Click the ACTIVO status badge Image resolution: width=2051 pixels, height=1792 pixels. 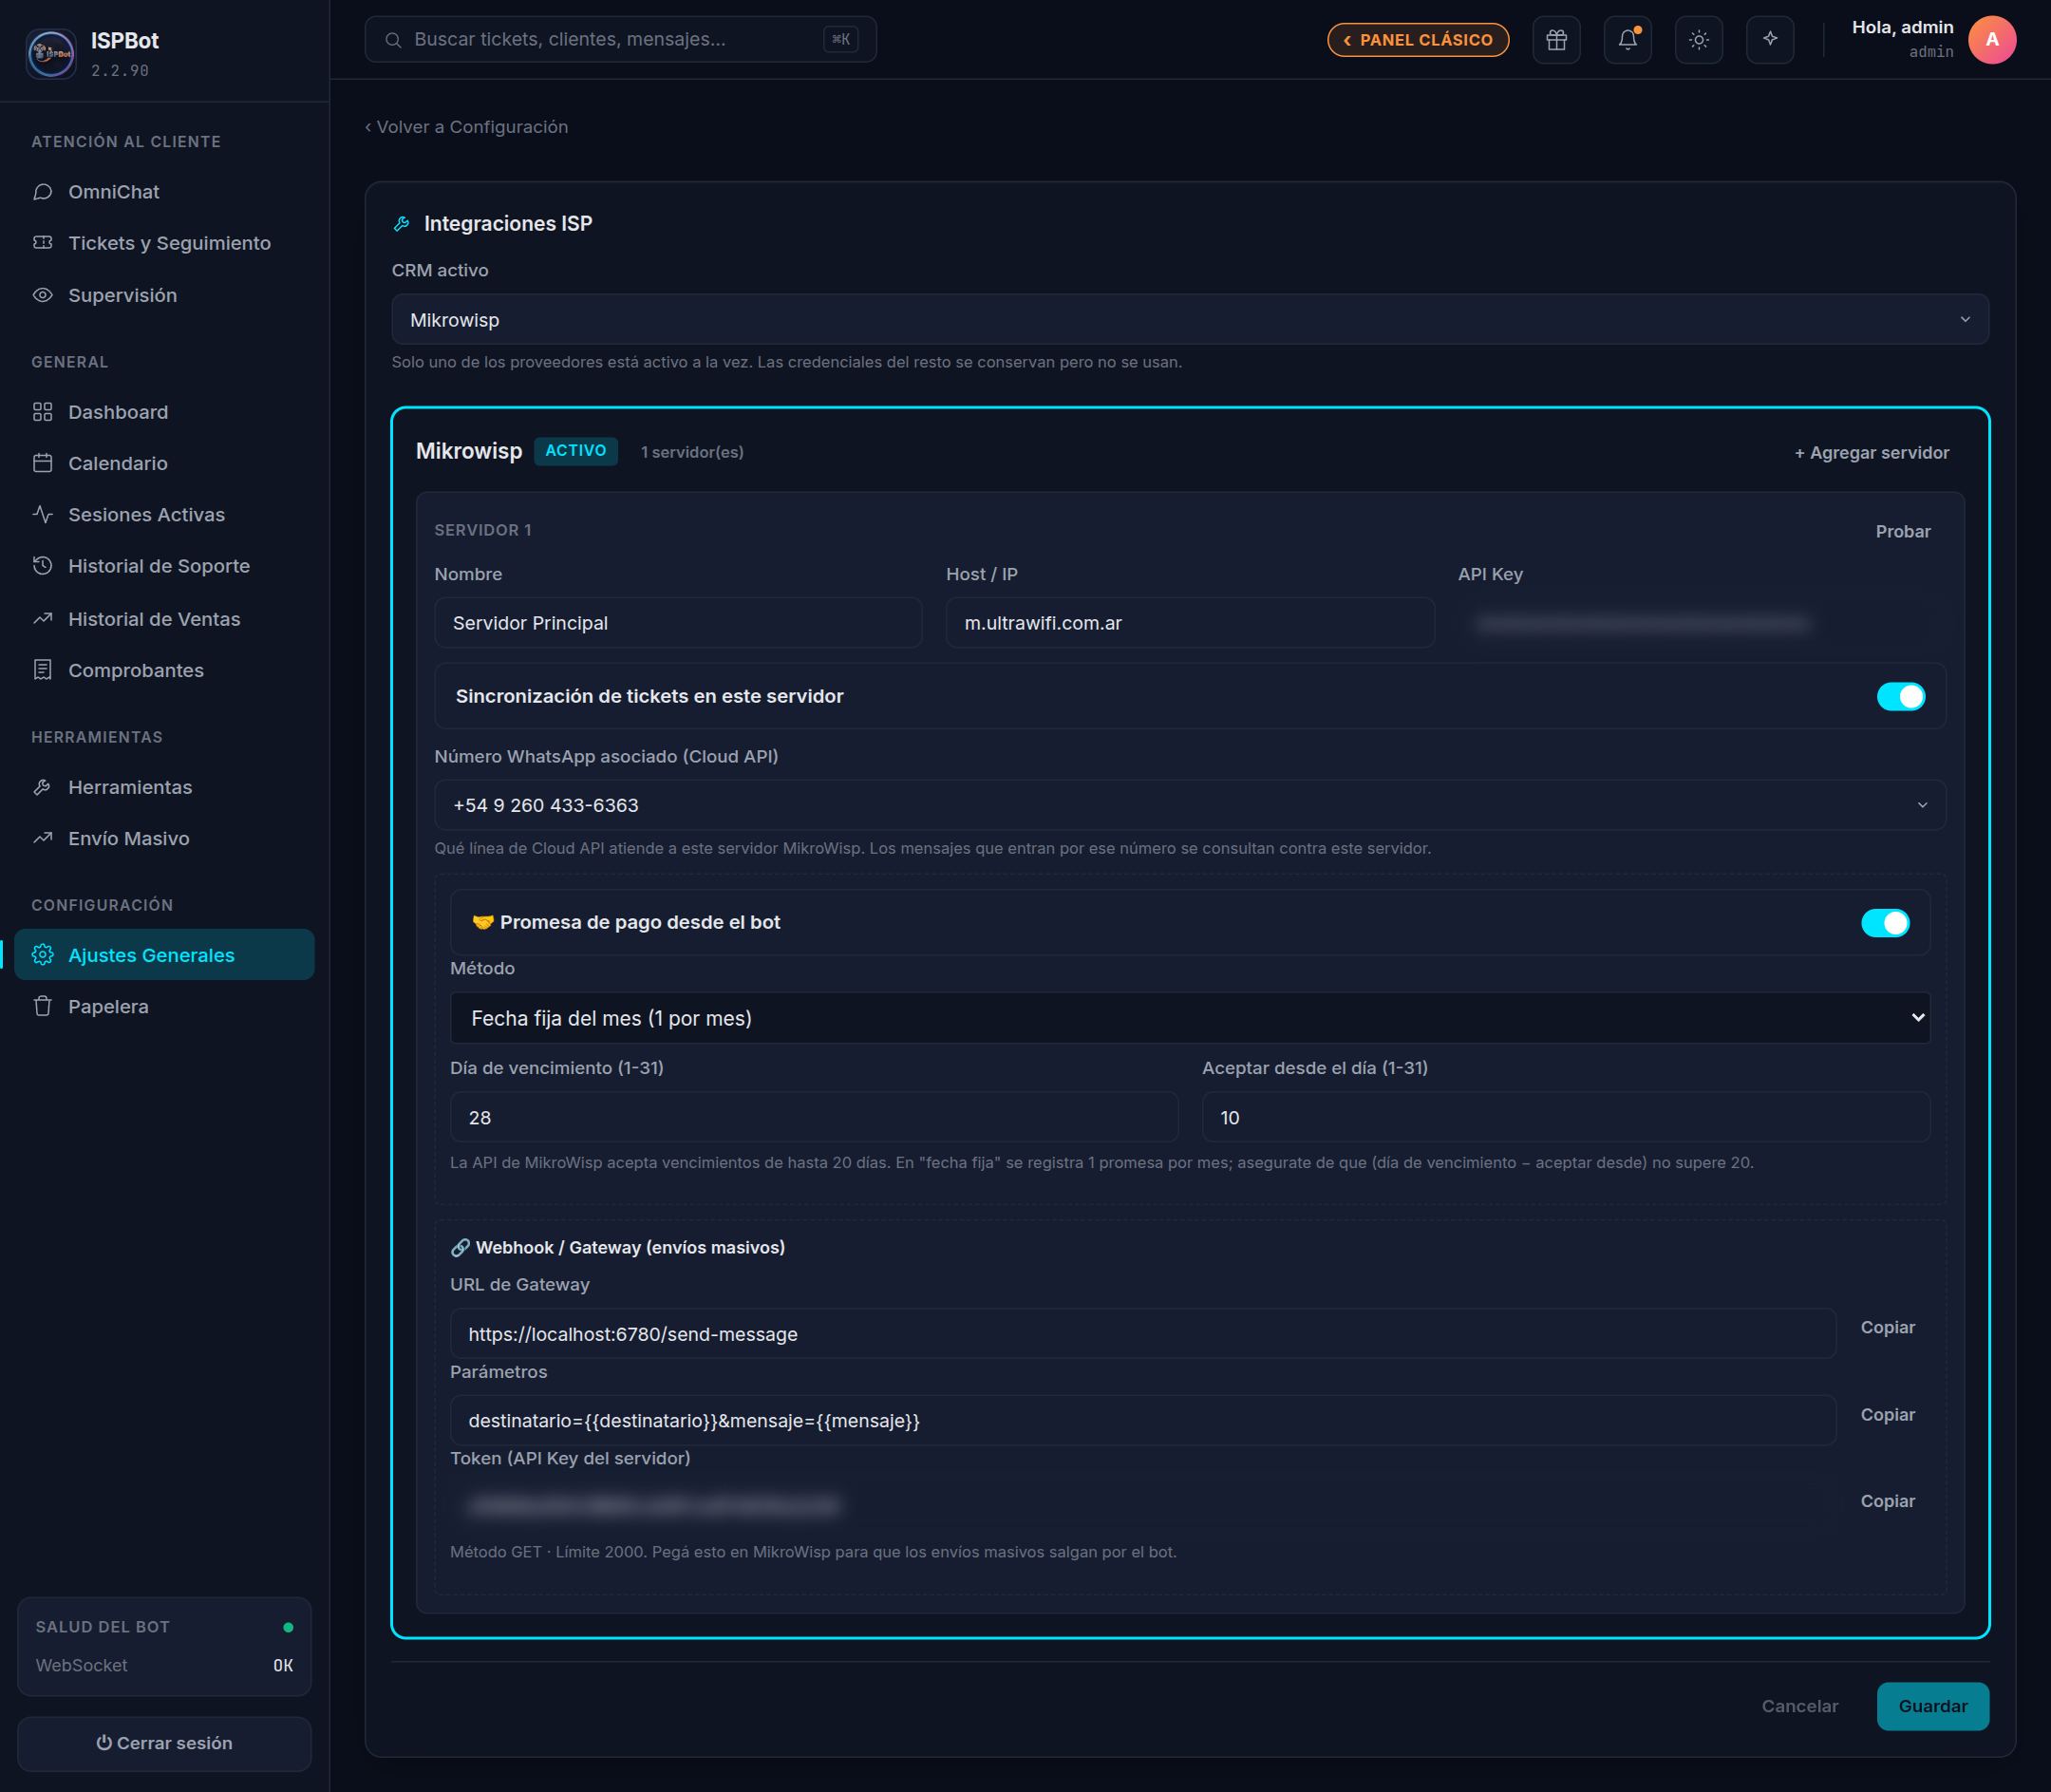[x=575, y=451]
